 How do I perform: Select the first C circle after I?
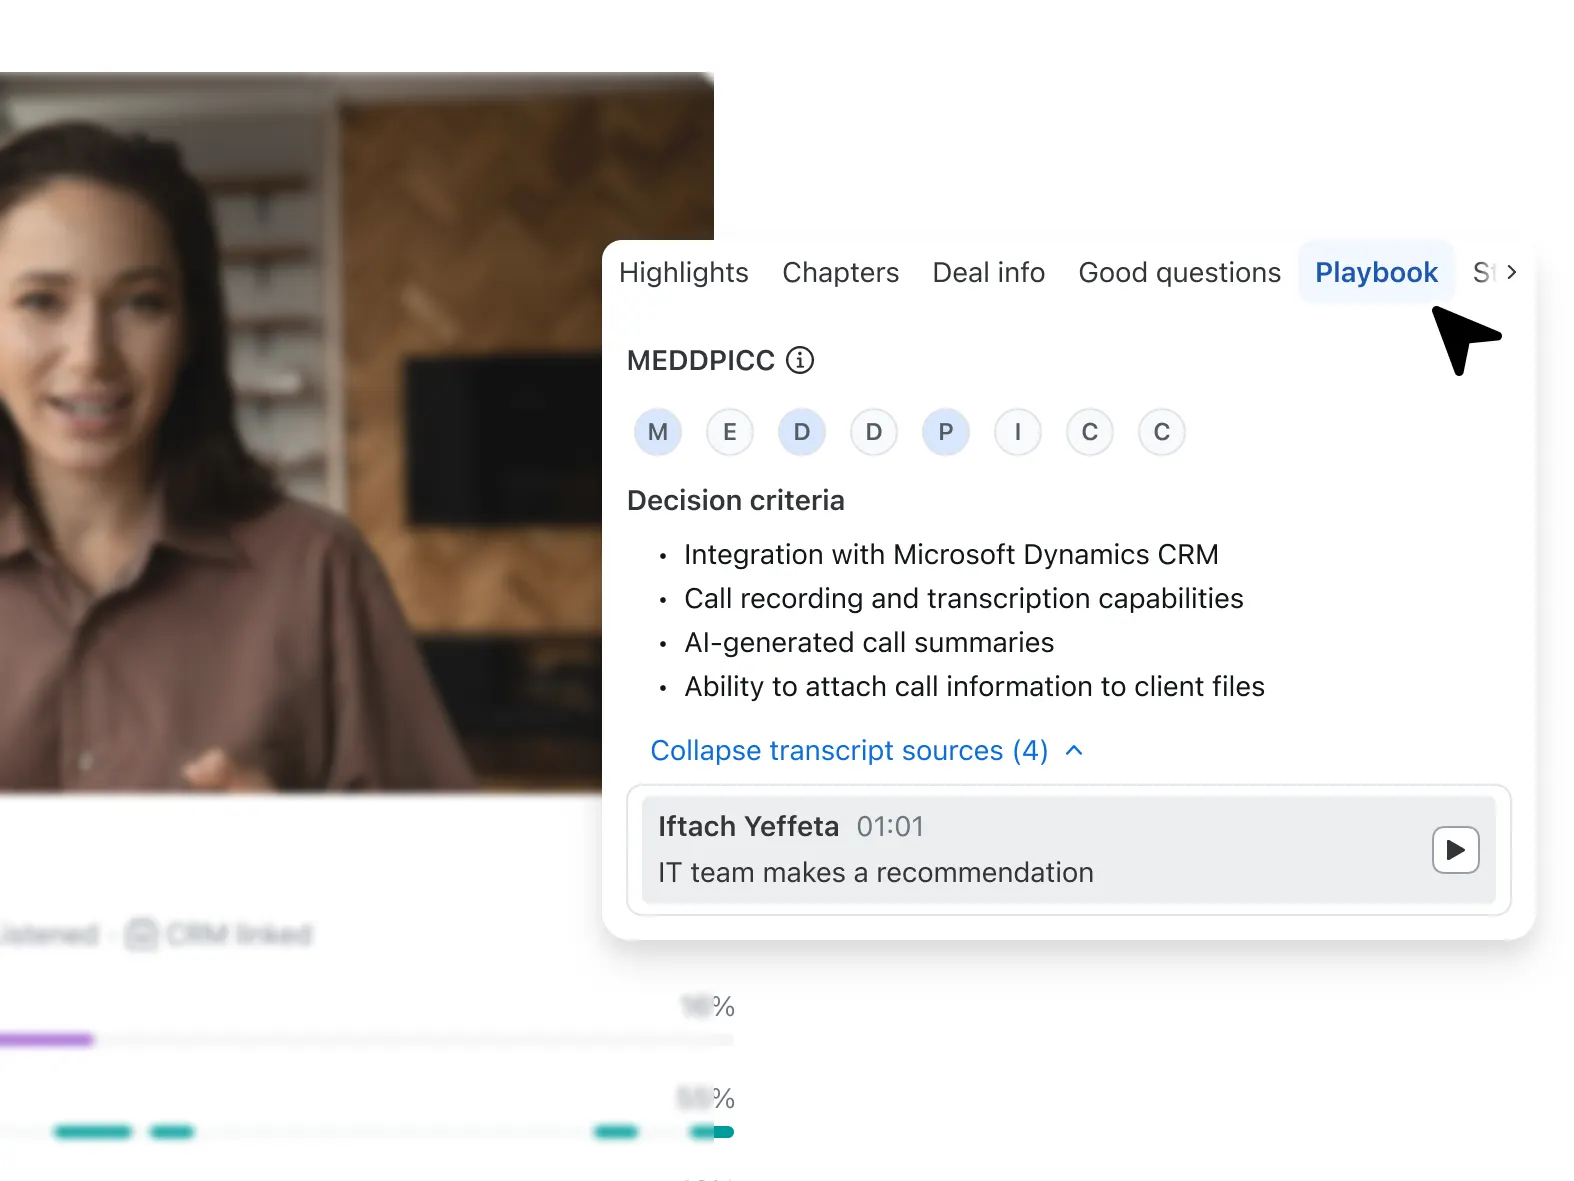coord(1090,432)
